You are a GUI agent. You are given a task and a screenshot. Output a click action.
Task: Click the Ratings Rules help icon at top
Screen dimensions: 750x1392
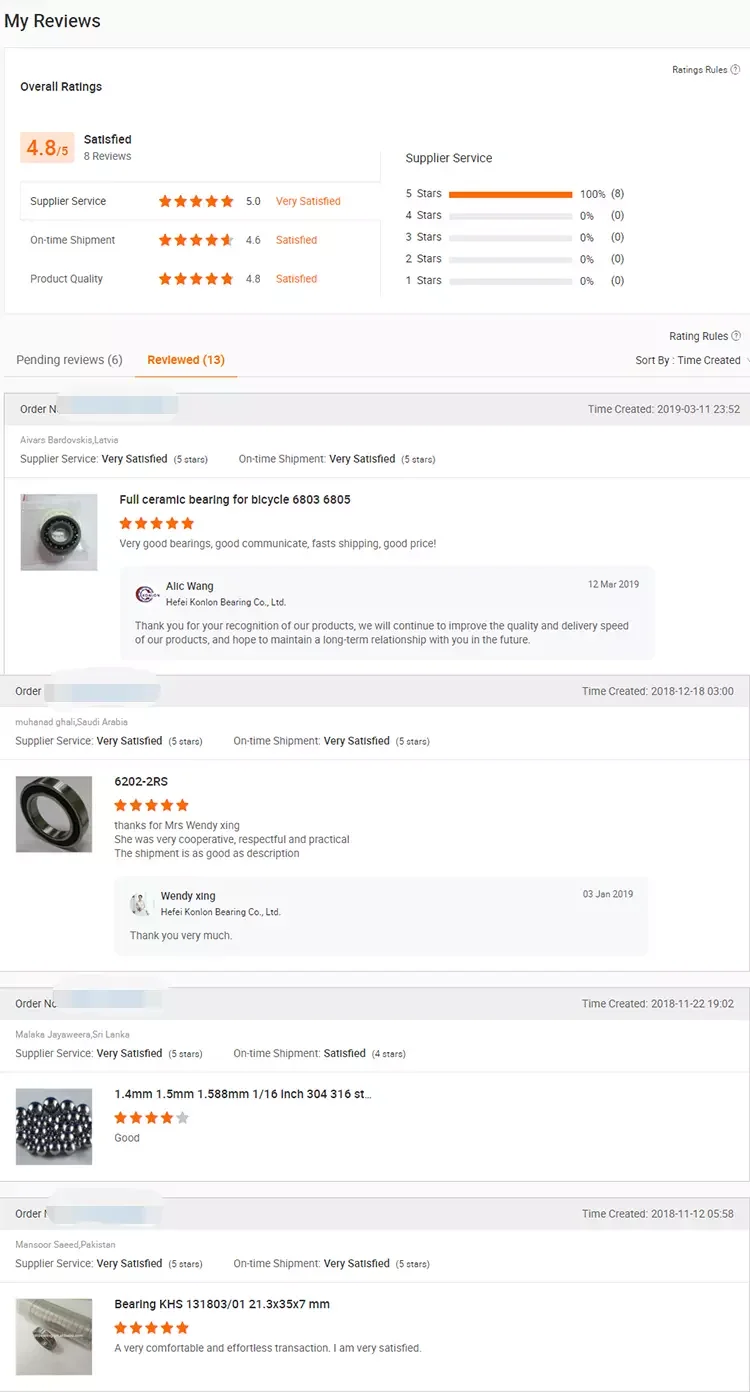click(x=736, y=70)
